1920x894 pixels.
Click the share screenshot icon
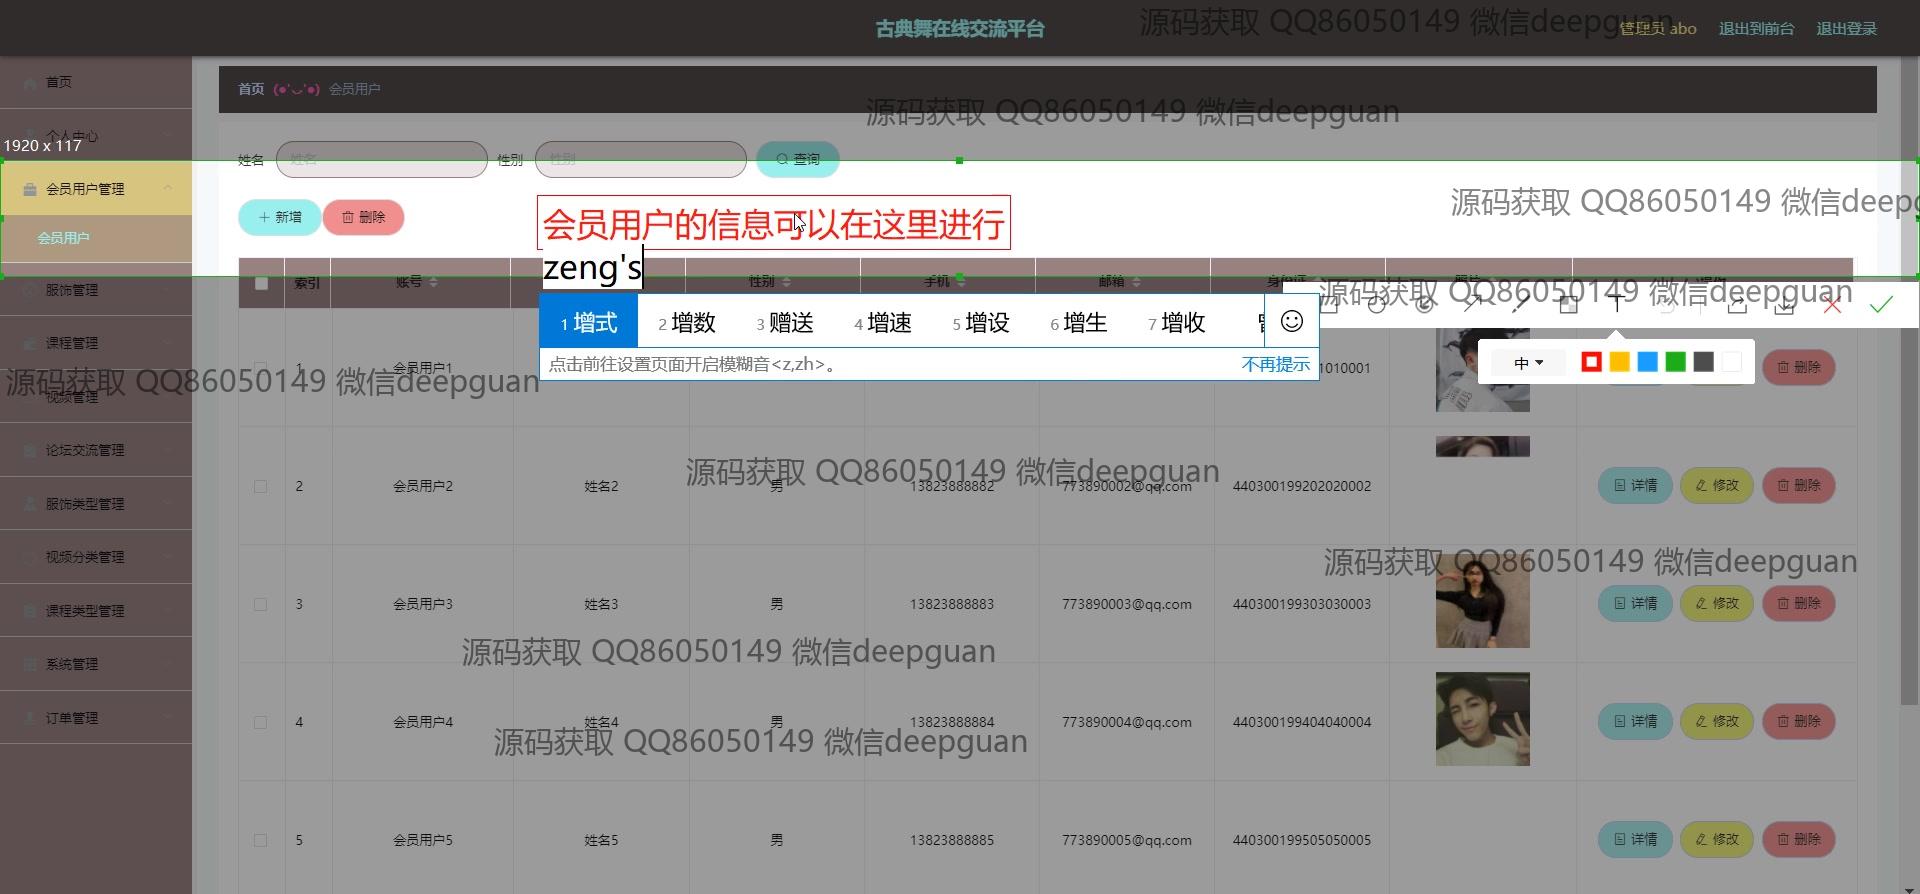[1737, 305]
